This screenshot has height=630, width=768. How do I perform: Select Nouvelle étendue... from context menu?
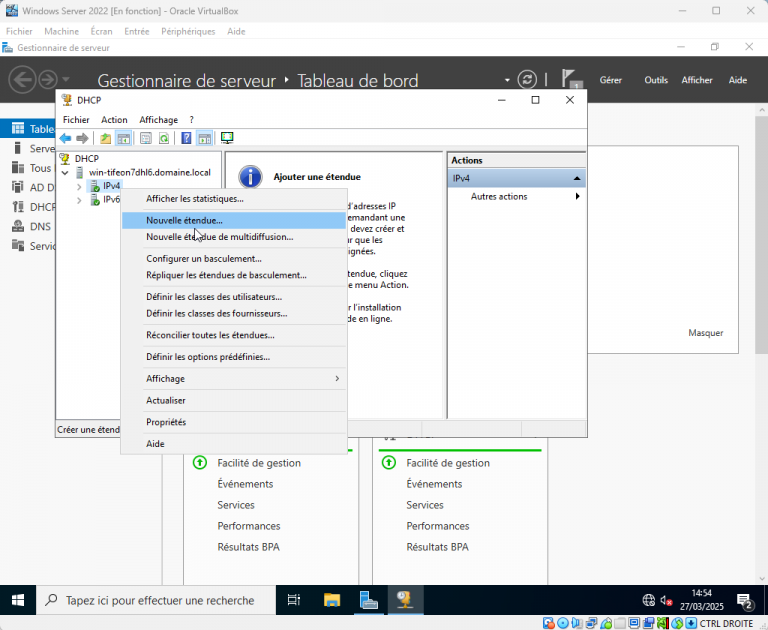click(x=185, y=220)
